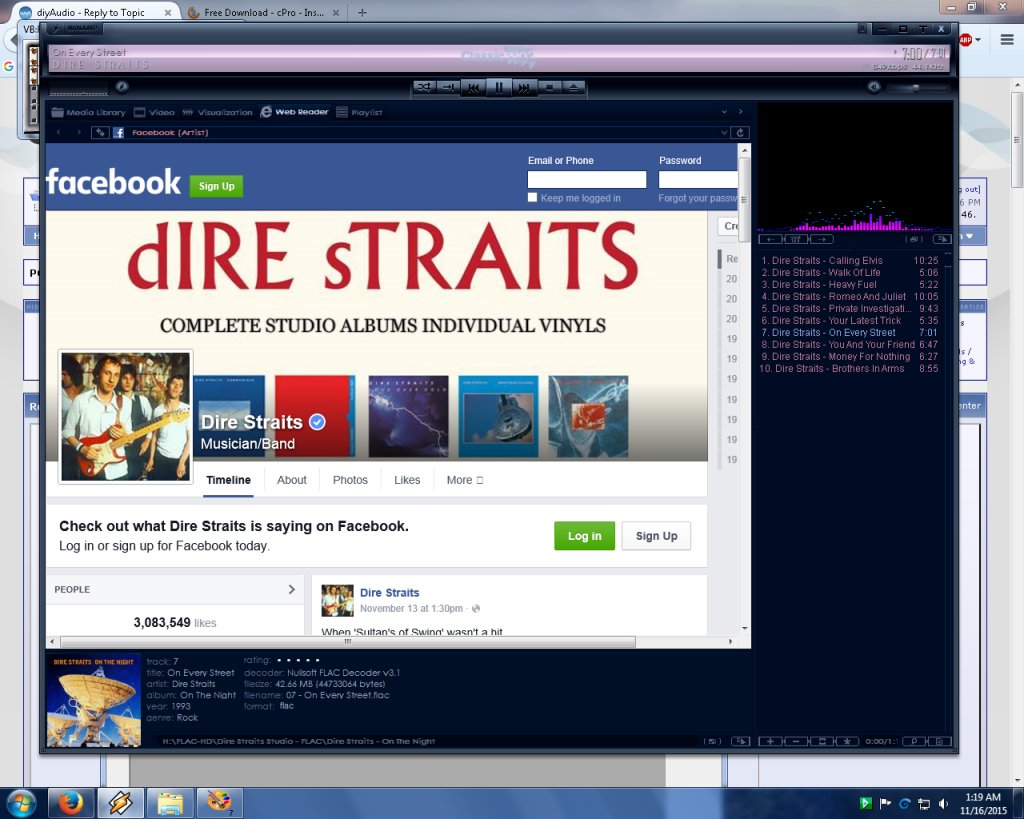Image resolution: width=1024 pixels, height=819 pixels.
Task: Click the green Sign Up header button
Action: [x=216, y=186]
